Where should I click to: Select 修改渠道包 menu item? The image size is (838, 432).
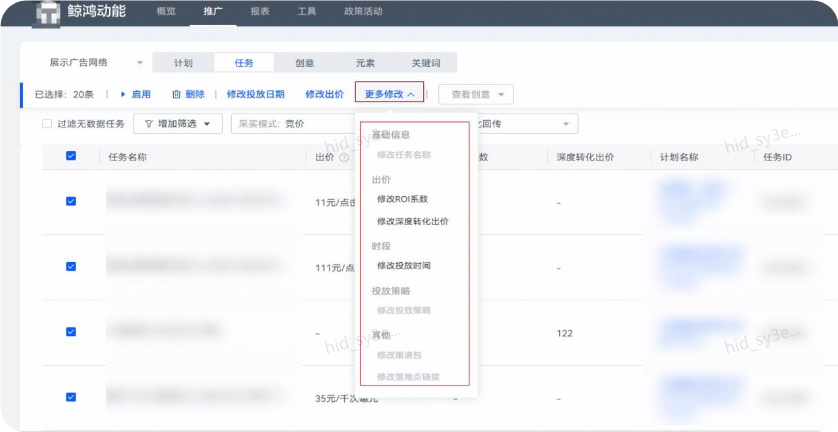point(399,355)
